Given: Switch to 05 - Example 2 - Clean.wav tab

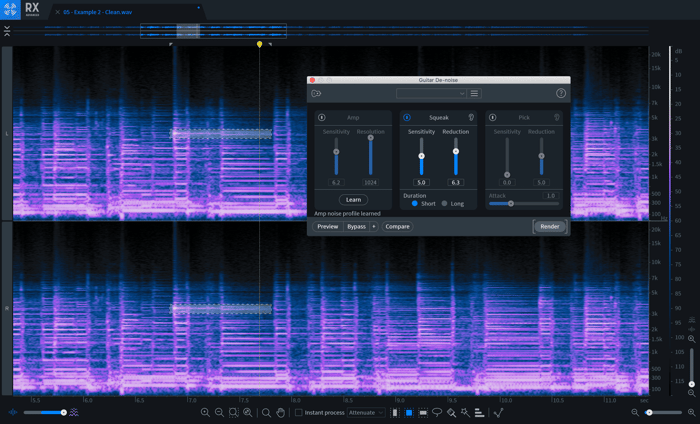Looking at the screenshot, I should pyautogui.click(x=98, y=12).
